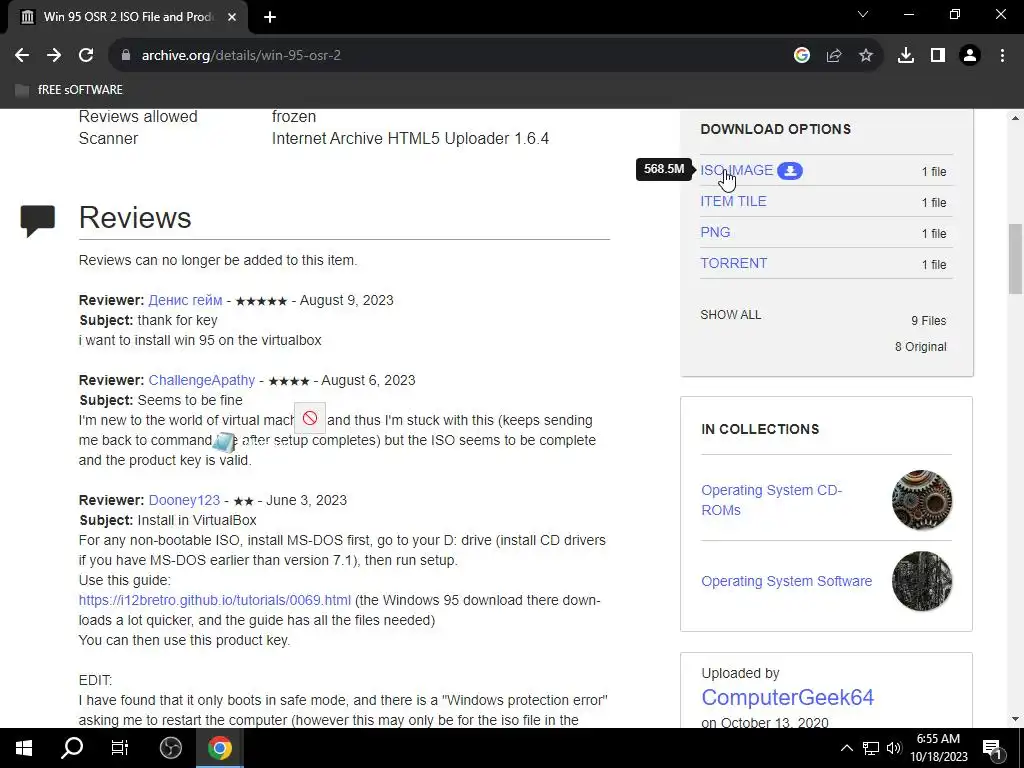Open reviewer Денис гейм profile

tap(185, 300)
